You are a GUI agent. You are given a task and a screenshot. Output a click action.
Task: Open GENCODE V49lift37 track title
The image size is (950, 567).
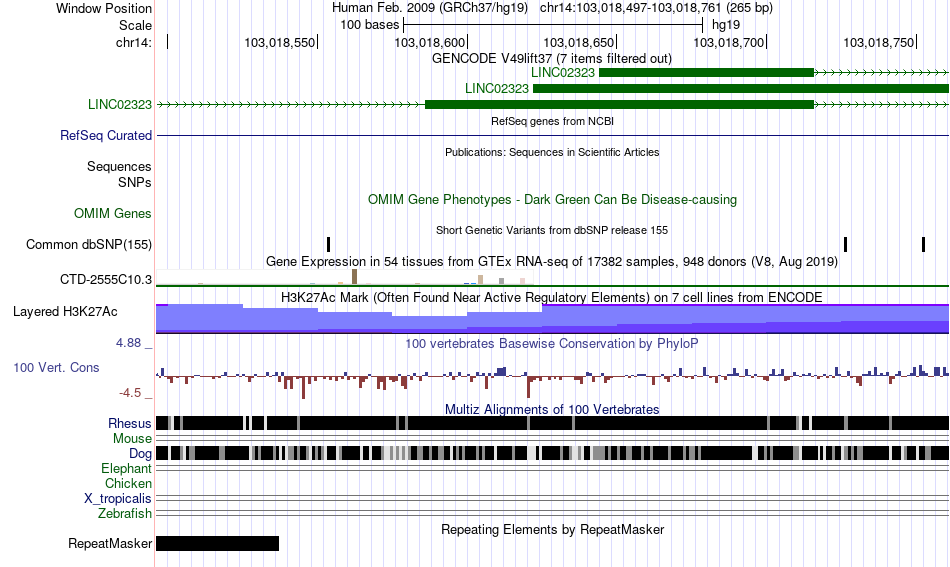(x=552, y=58)
